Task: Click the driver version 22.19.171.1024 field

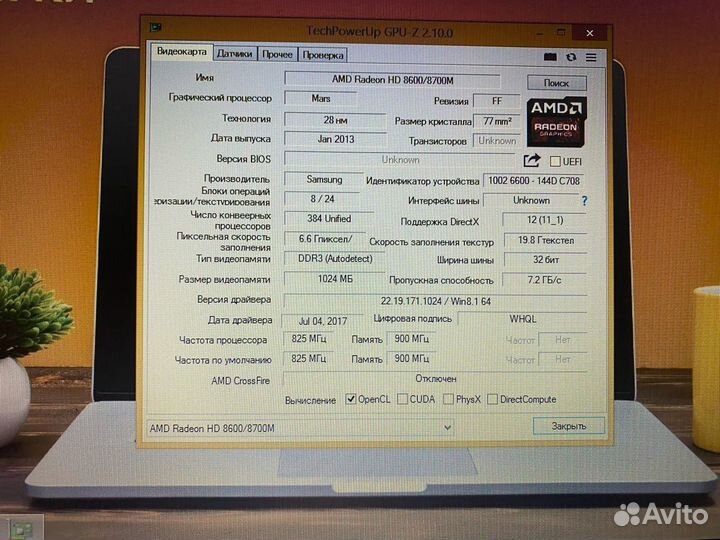Action: 435,301
